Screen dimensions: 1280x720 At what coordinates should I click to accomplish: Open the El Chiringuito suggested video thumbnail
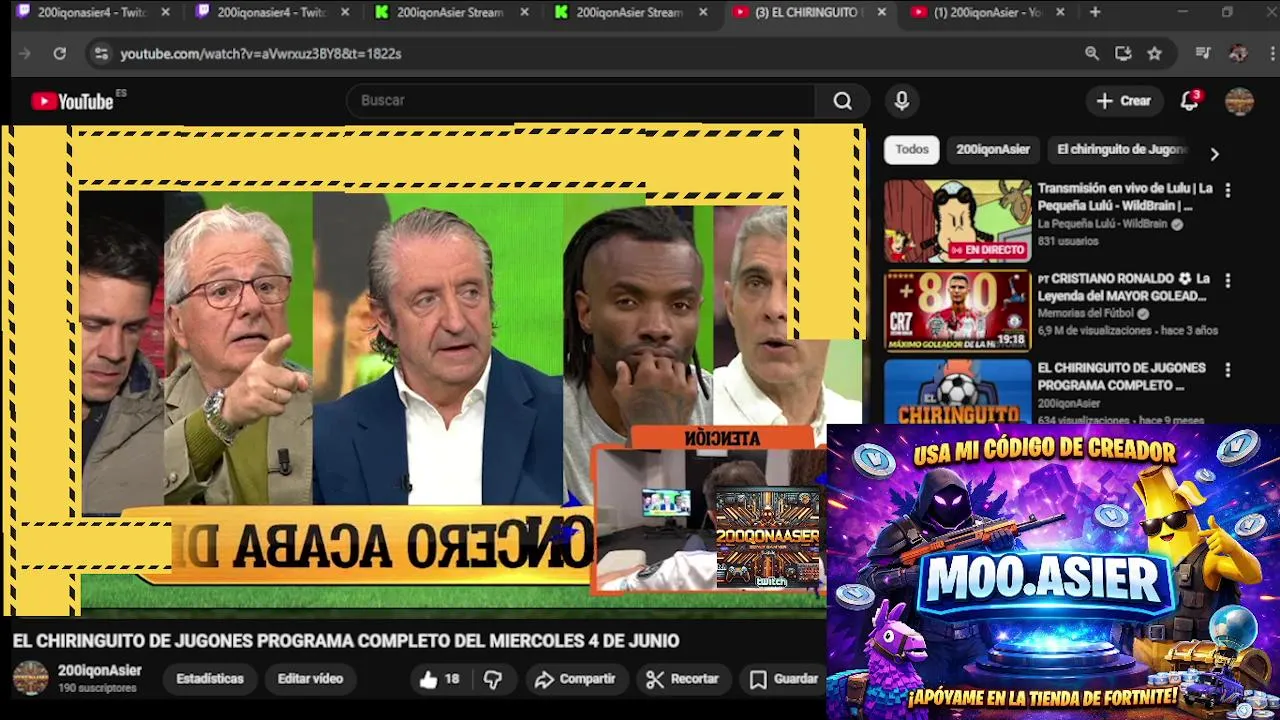click(x=957, y=392)
